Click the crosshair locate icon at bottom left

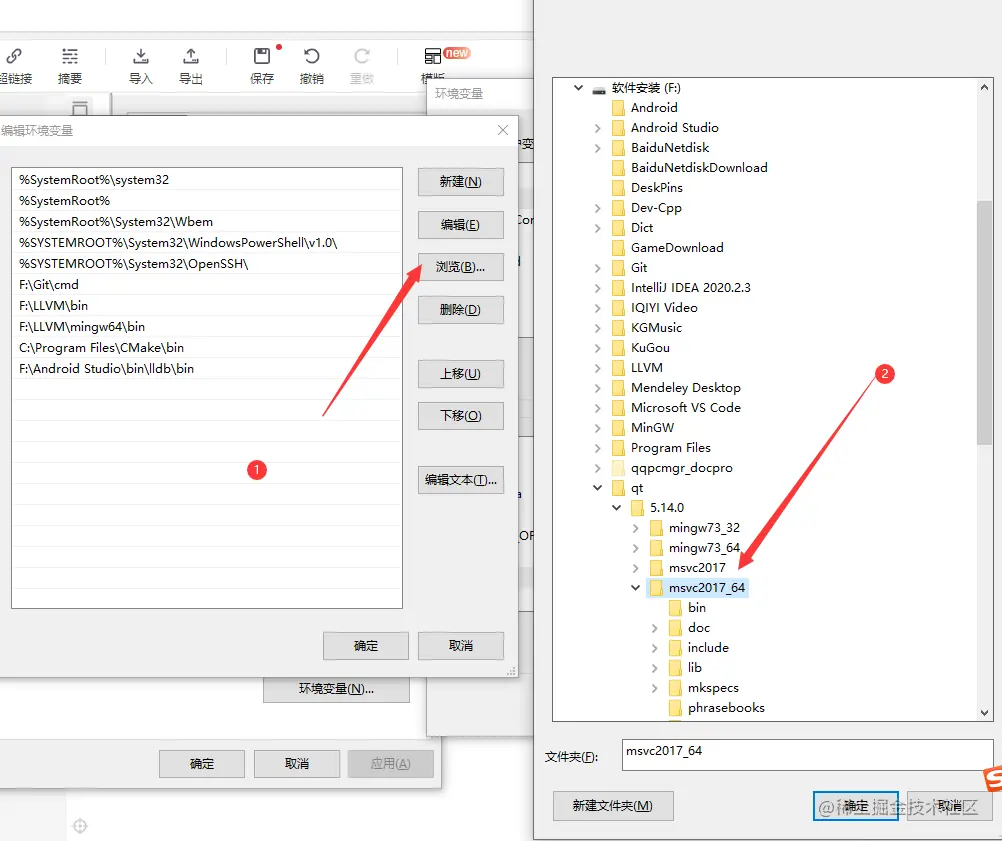80,826
